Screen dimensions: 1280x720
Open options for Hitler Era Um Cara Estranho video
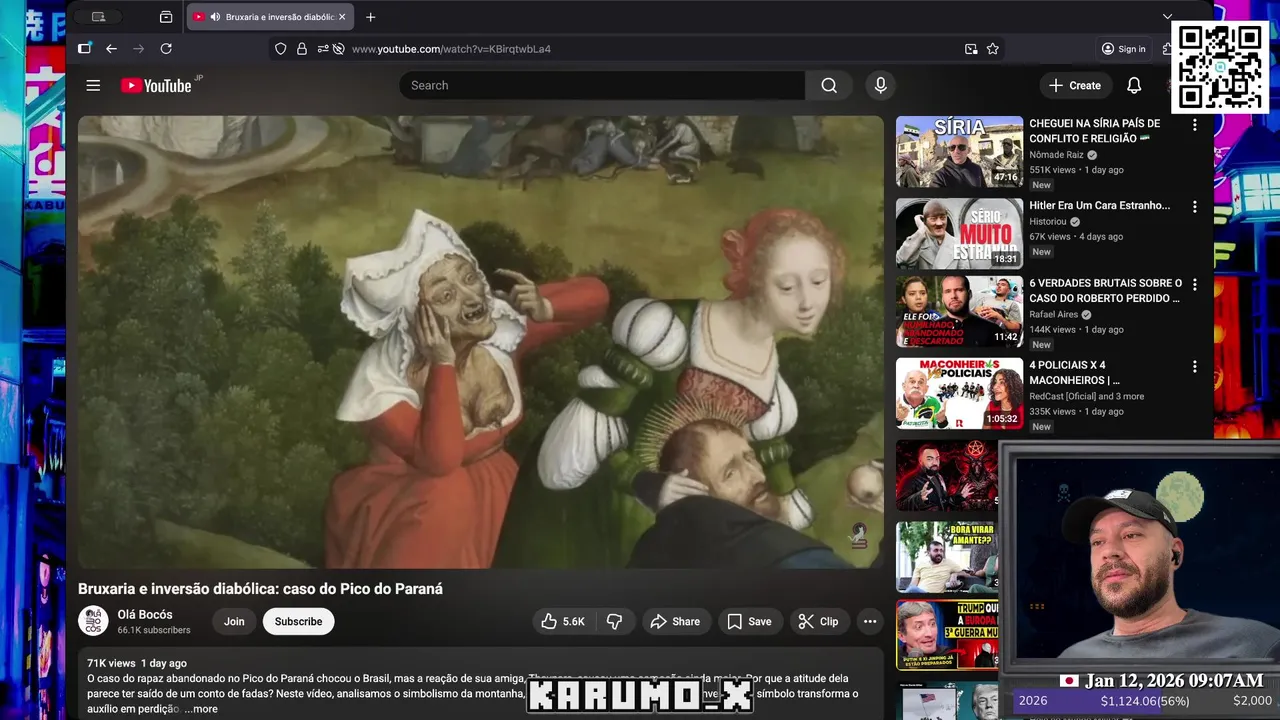[1194, 207]
